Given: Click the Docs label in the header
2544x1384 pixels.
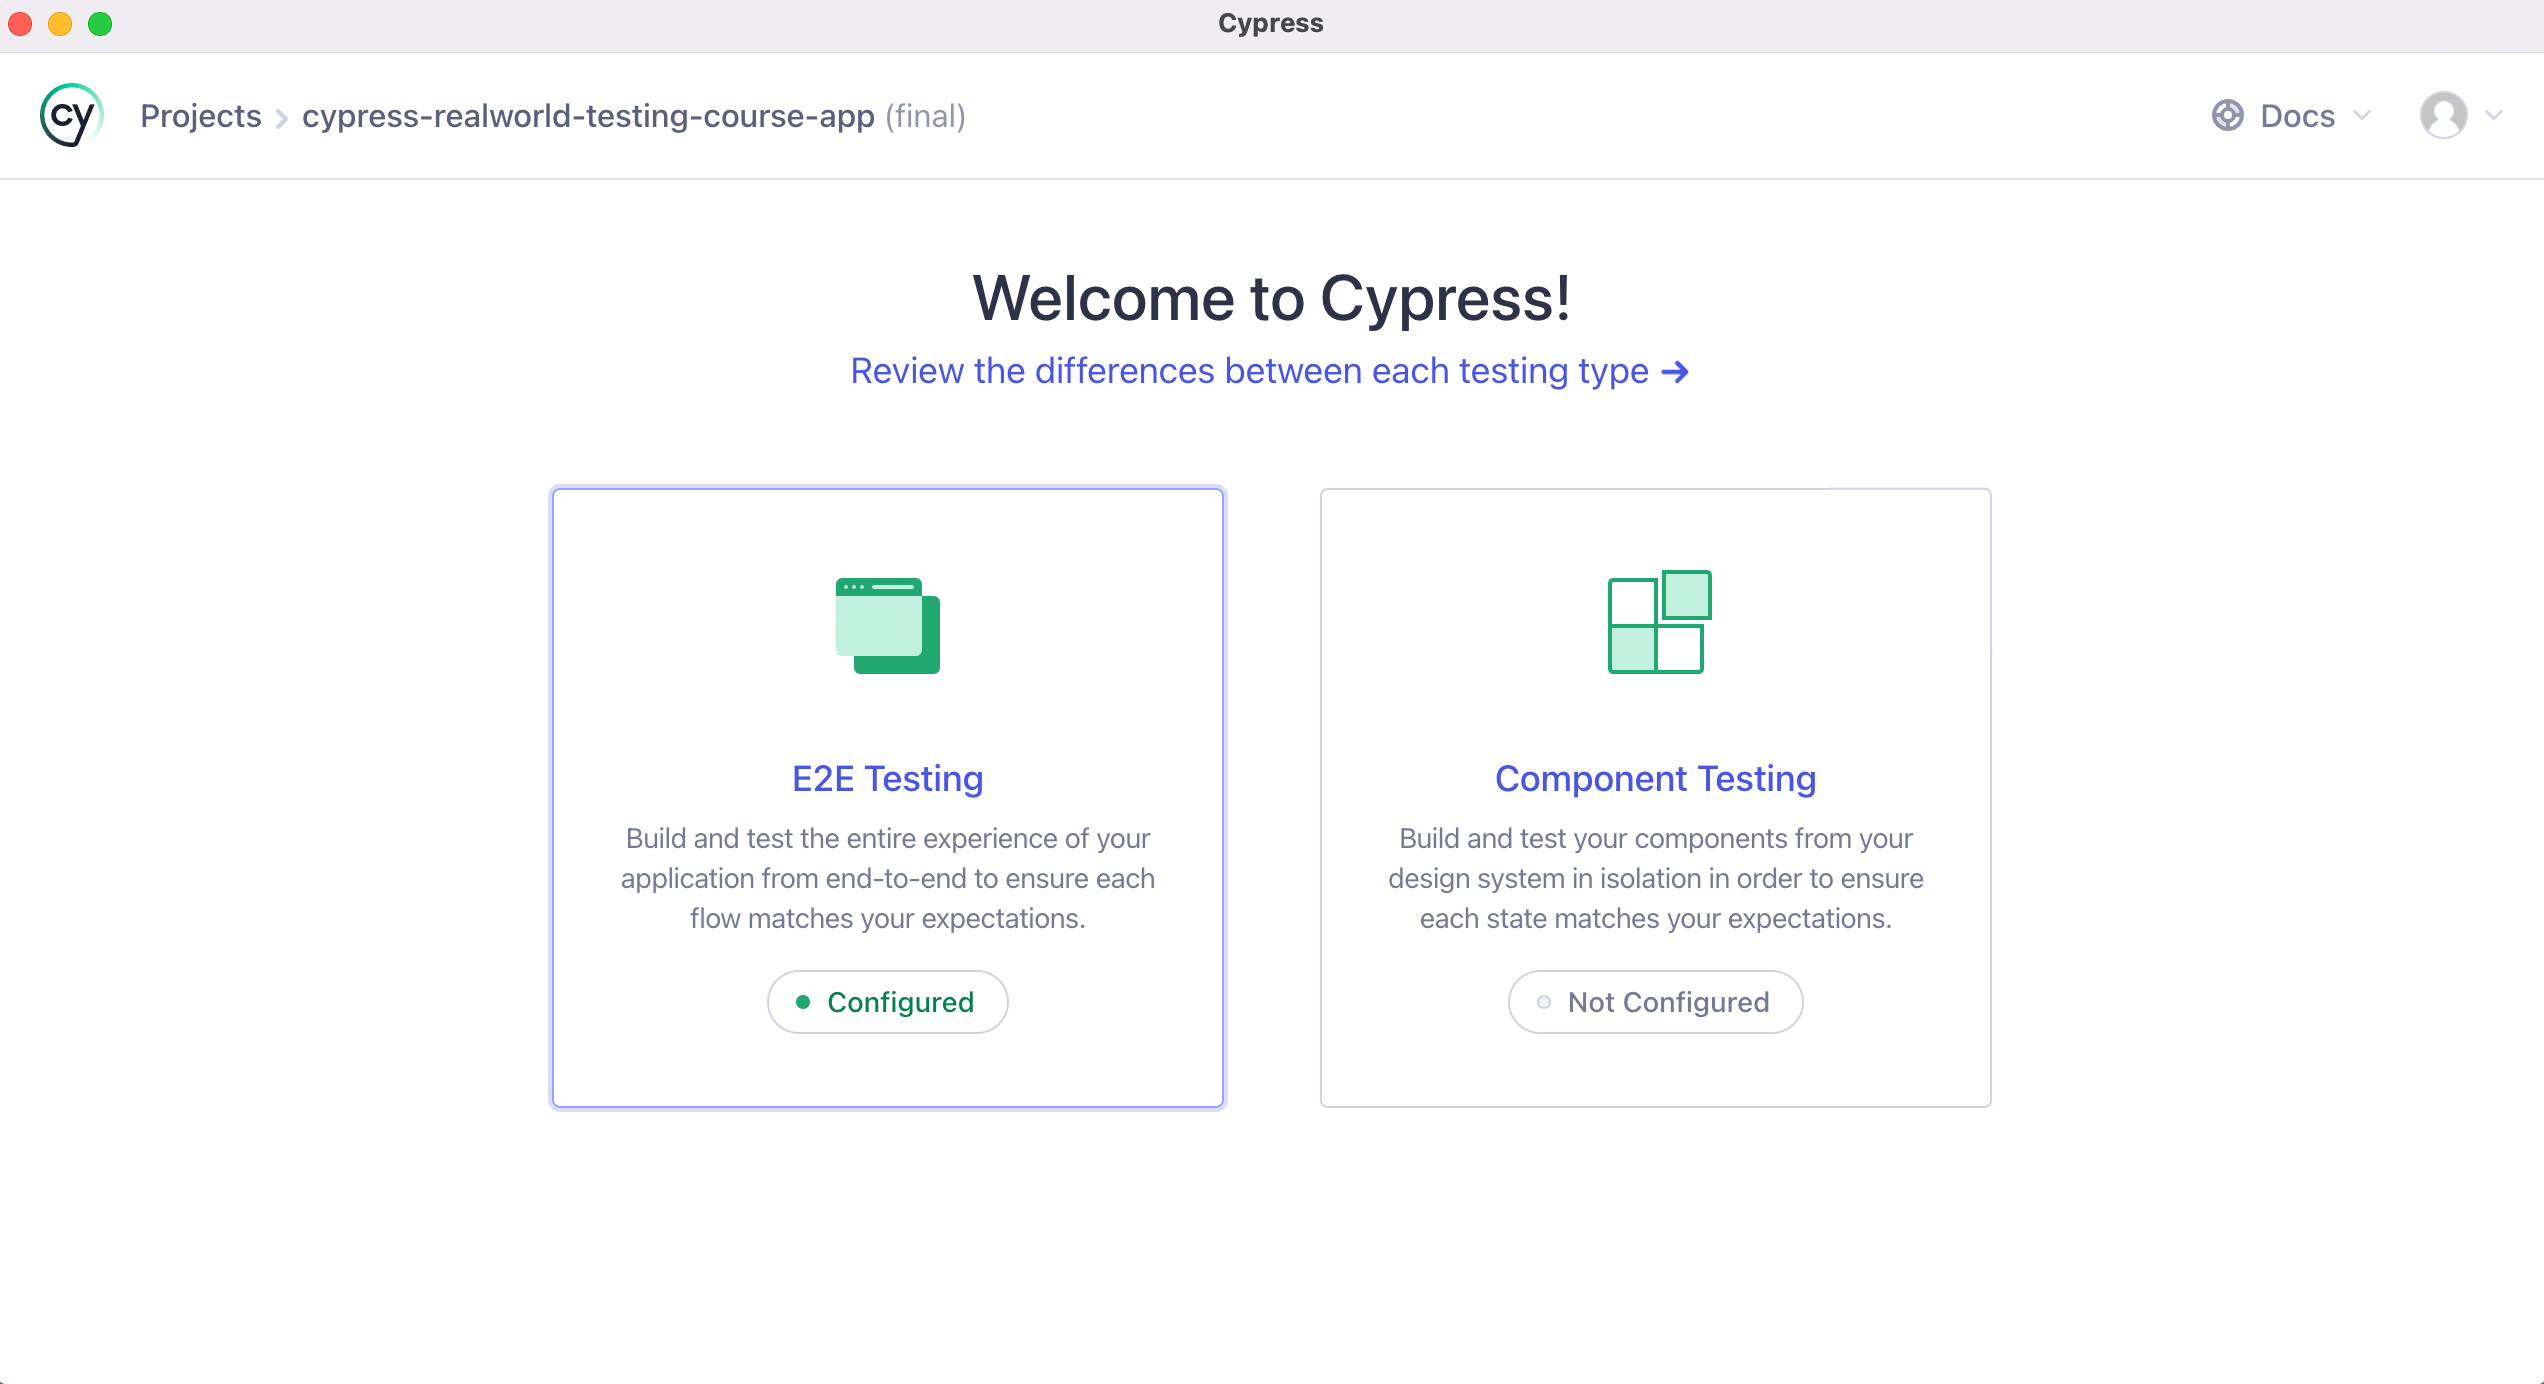Looking at the screenshot, I should pos(2297,115).
